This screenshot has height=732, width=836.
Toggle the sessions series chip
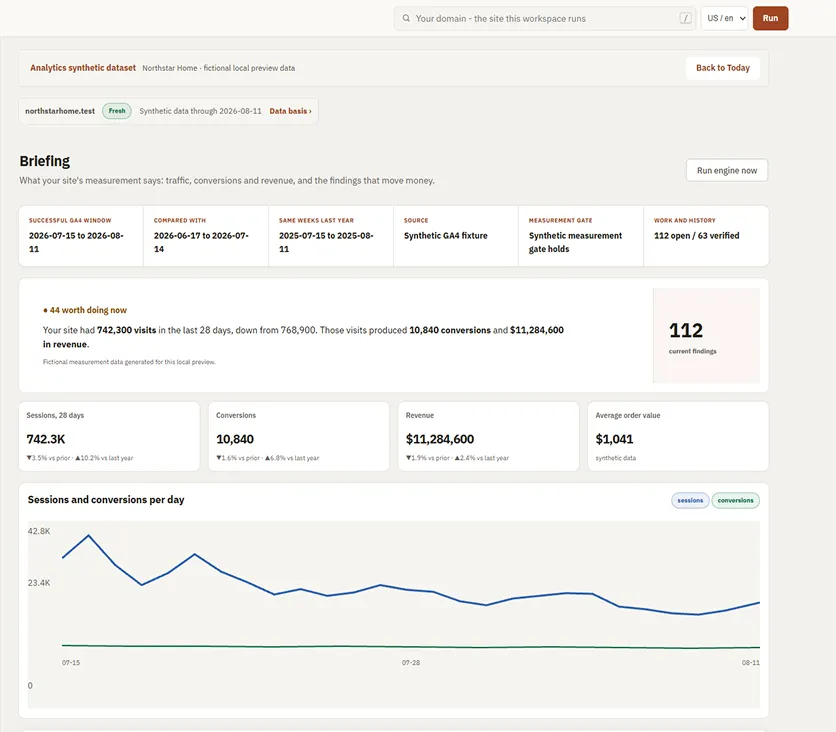click(690, 500)
